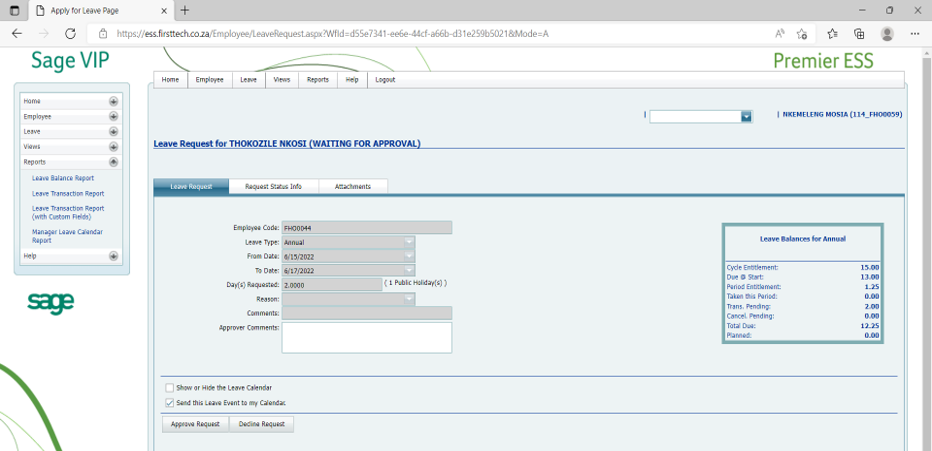The height and width of the screenshot is (451, 932).
Task: Click the Read aloud icon in address bar
Action: point(780,33)
